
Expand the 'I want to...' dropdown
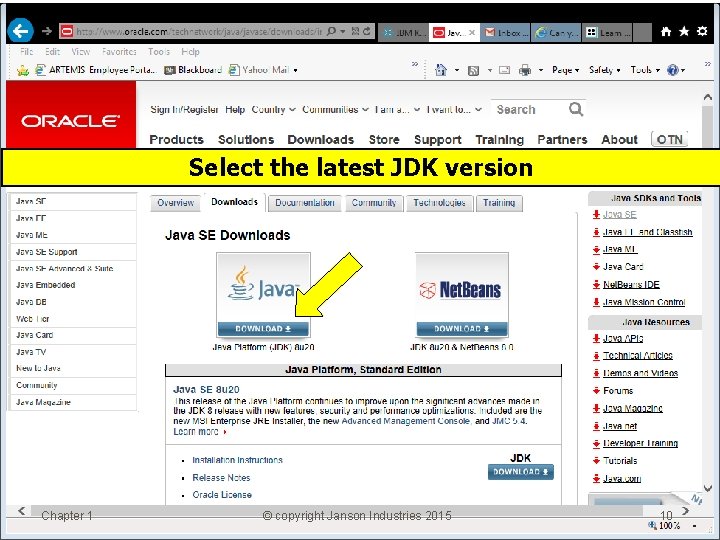454,109
